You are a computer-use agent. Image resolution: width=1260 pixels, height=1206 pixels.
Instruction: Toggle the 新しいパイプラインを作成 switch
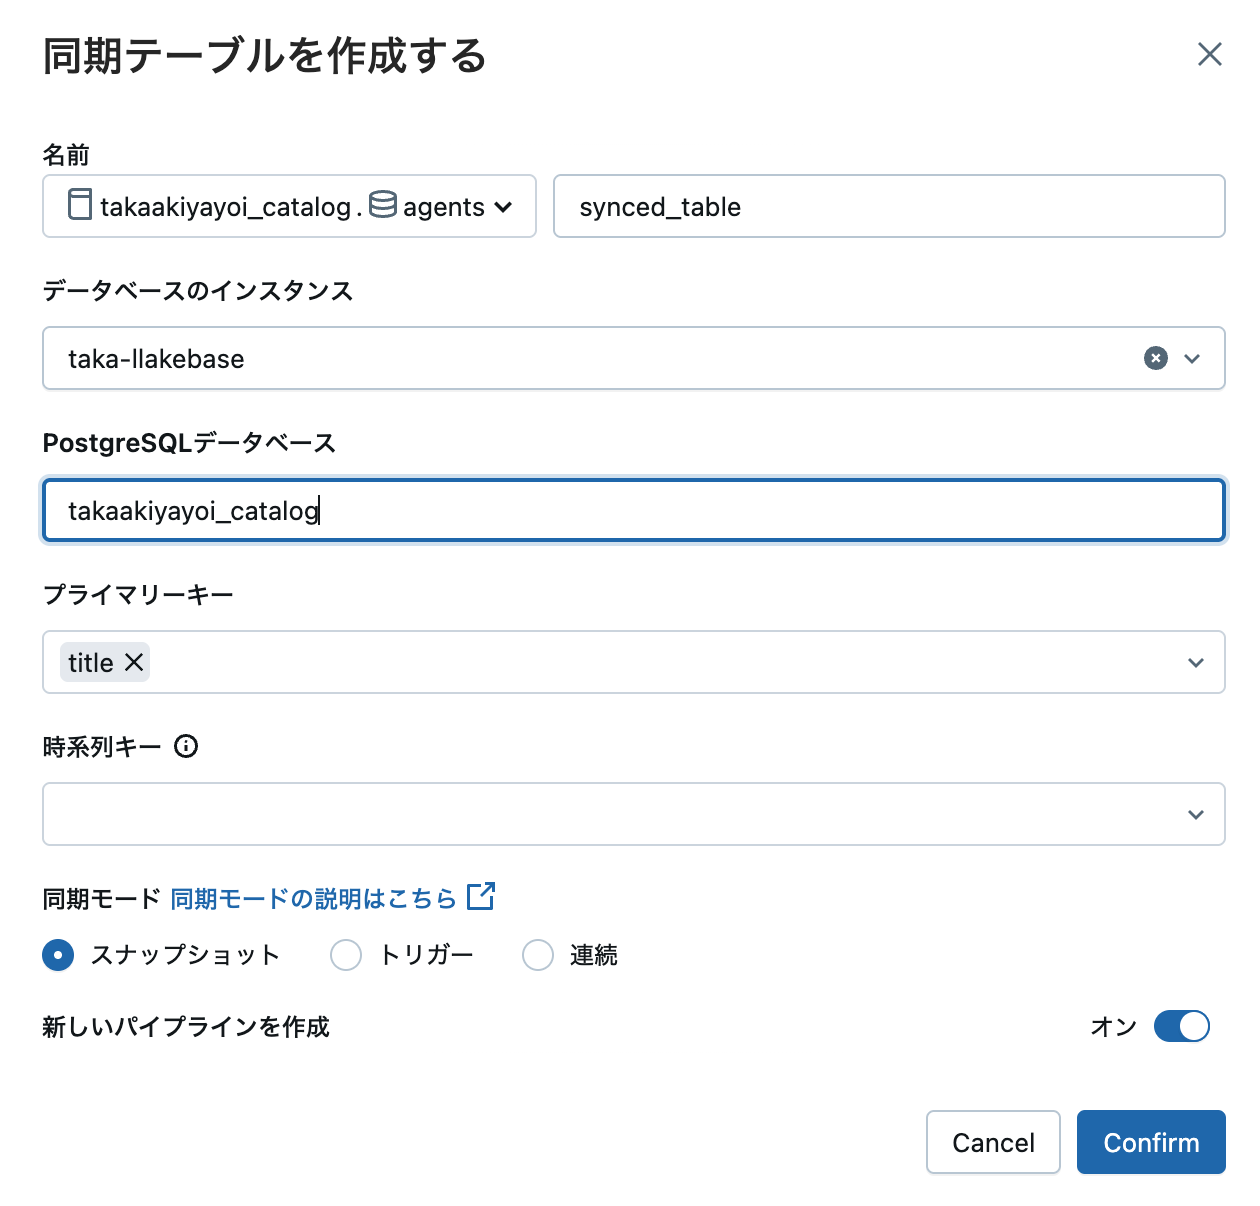tap(1181, 1026)
